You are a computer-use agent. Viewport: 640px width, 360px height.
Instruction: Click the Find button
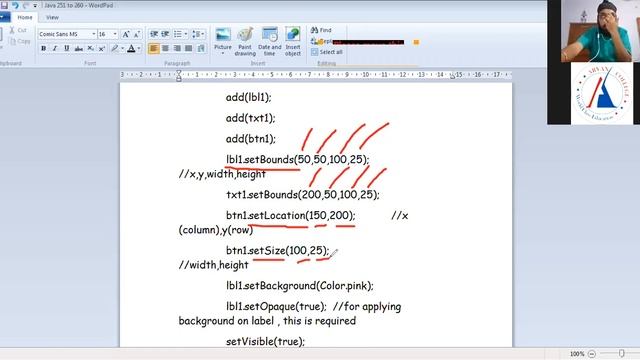pos(321,30)
